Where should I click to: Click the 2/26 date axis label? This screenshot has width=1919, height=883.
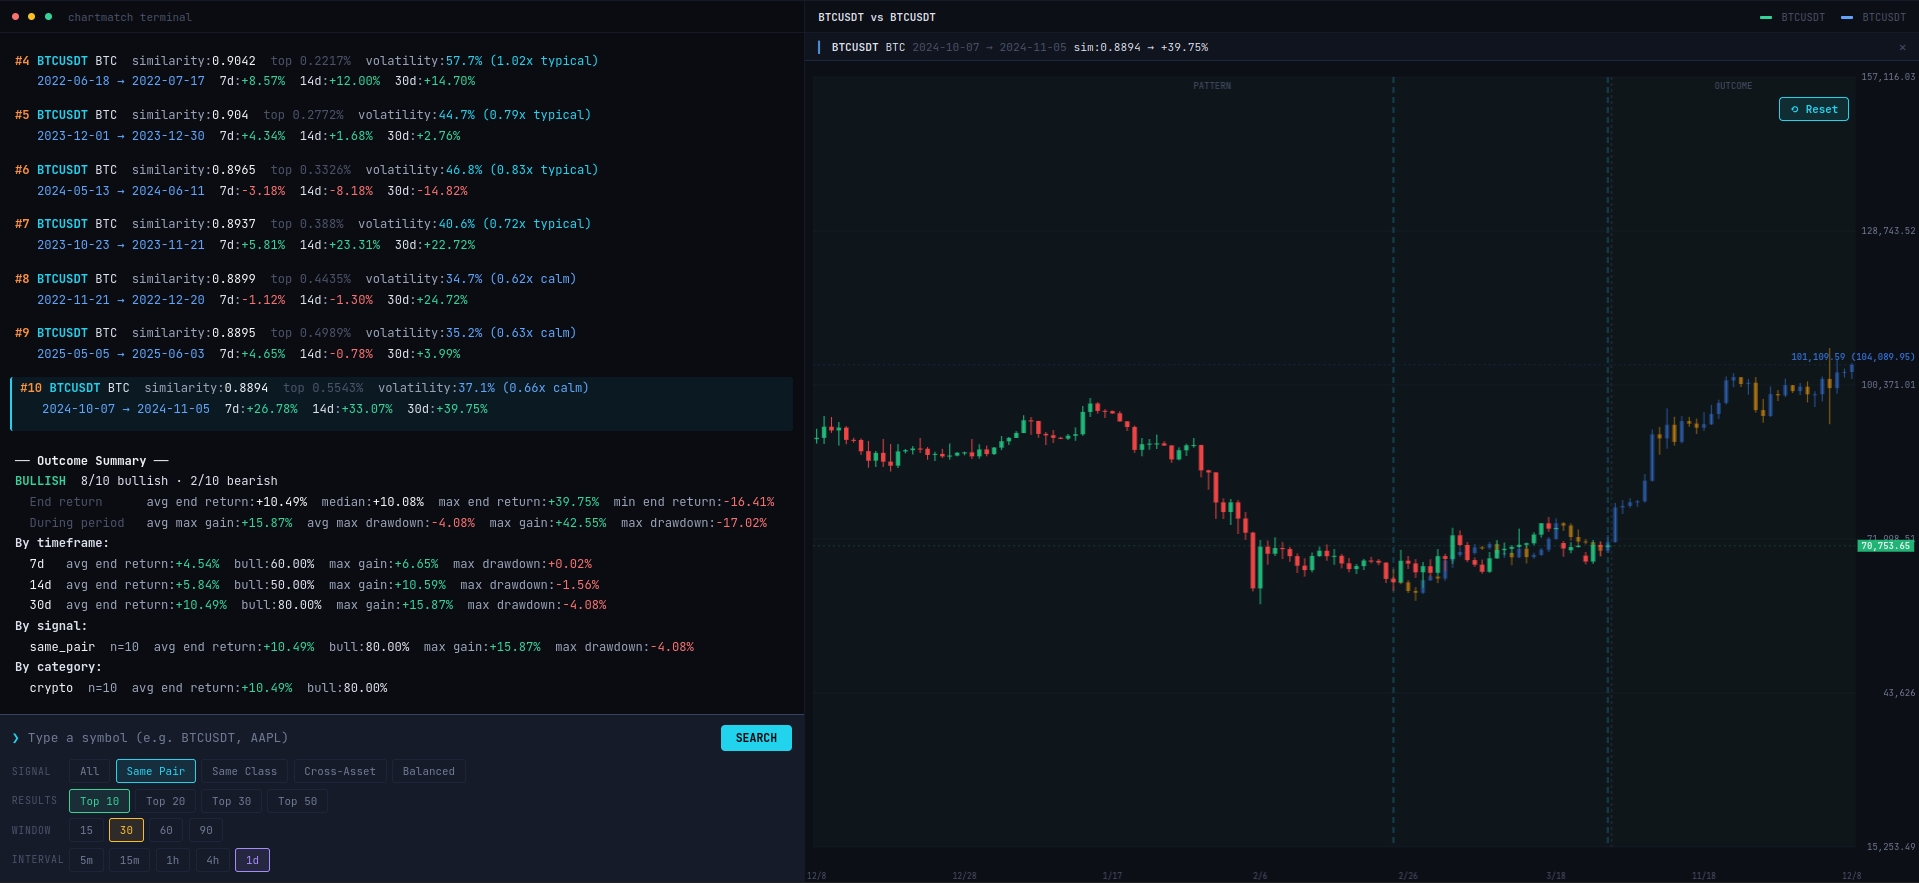click(x=1408, y=876)
